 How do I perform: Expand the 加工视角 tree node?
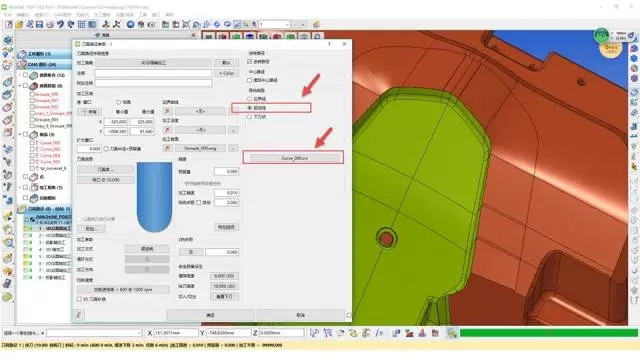click(x=20, y=187)
